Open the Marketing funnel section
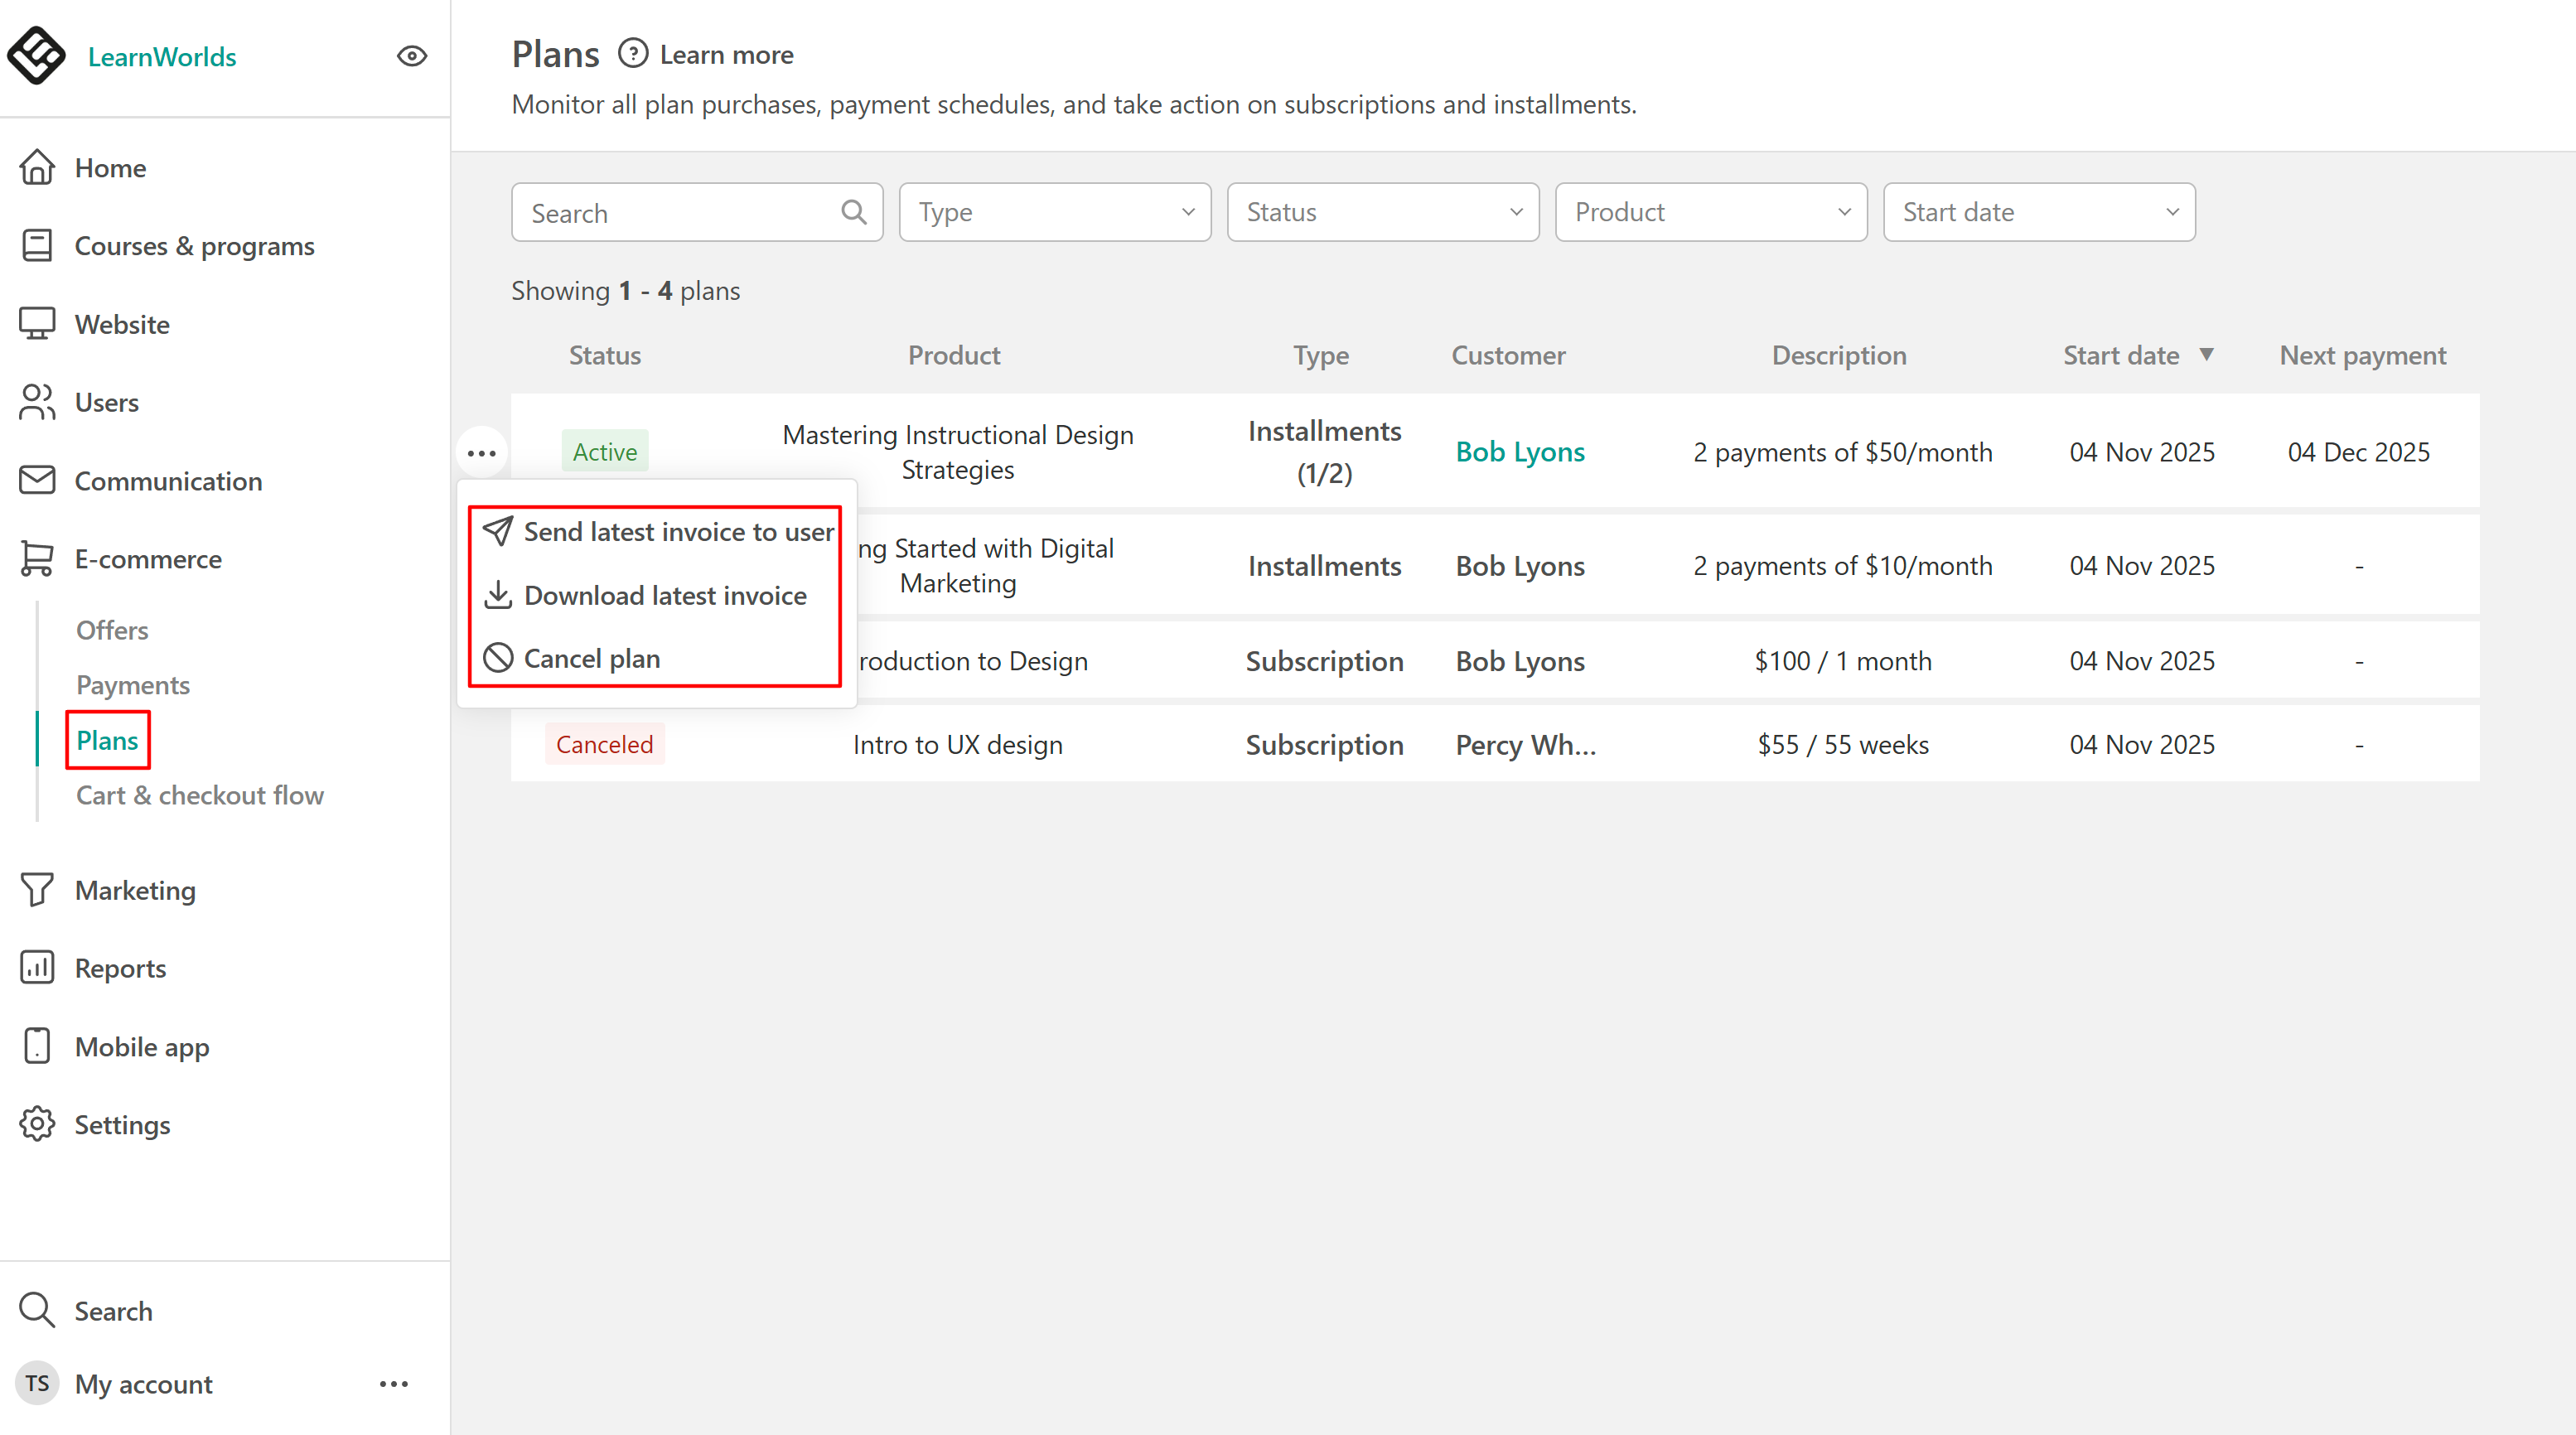The height and width of the screenshot is (1435, 2576). [135, 890]
